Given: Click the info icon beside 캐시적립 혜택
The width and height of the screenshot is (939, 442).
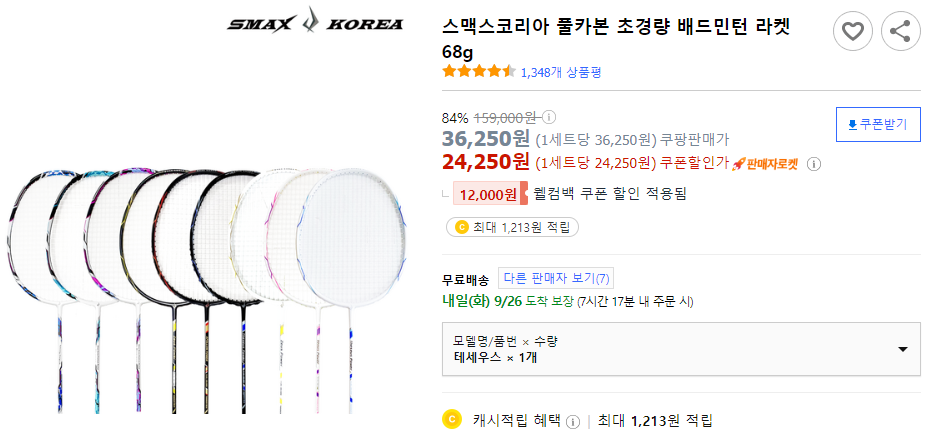Looking at the screenshot, I should [x=573, y=421].
